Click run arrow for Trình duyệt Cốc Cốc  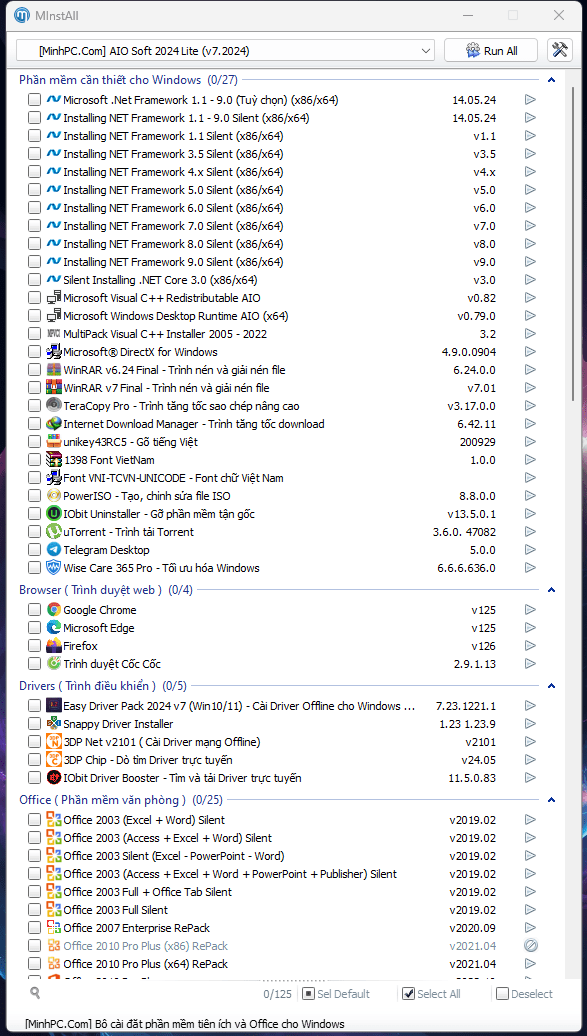tap(530, 663)
